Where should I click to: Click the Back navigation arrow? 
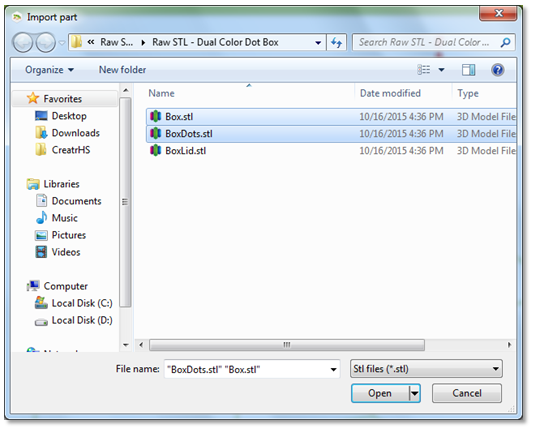(23, 43)
